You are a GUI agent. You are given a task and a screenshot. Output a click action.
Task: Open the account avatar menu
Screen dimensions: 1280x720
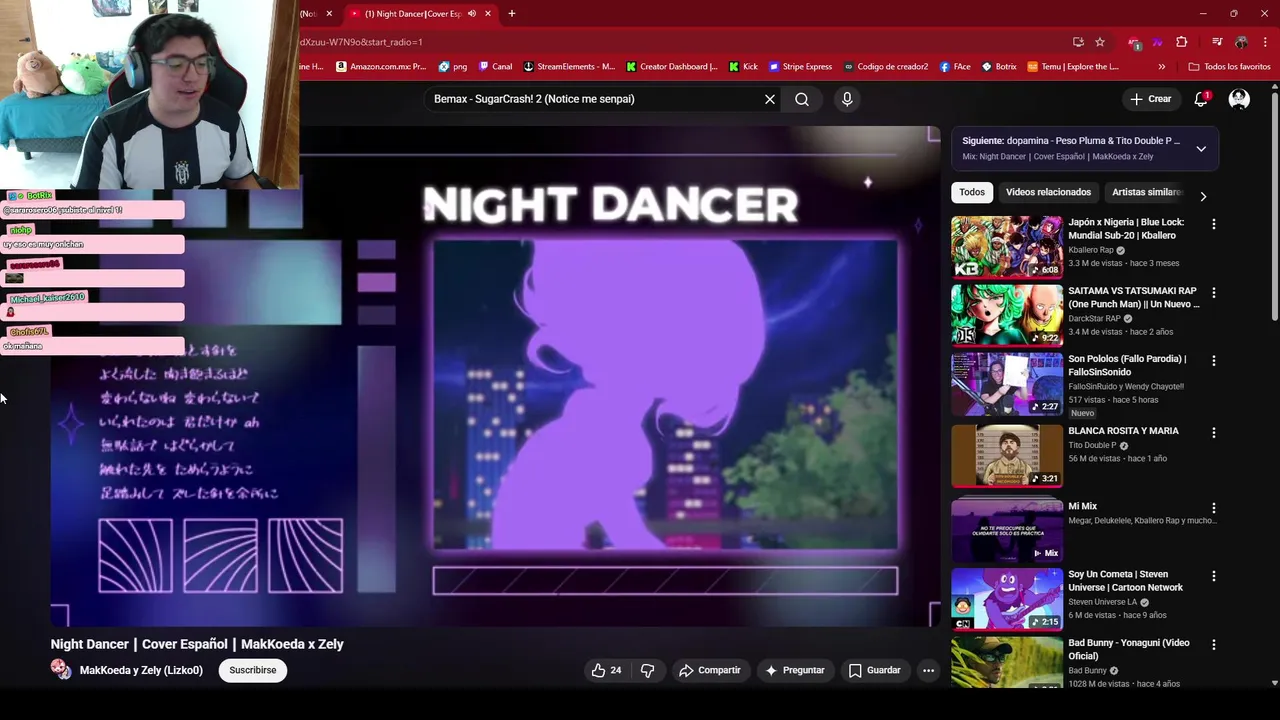point(1239,99)
